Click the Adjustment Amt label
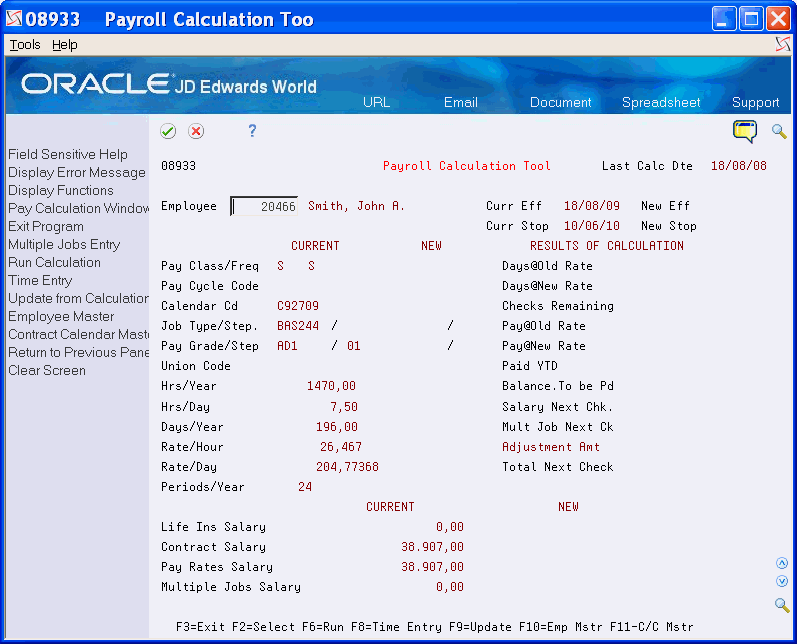 tap(551, 447)
